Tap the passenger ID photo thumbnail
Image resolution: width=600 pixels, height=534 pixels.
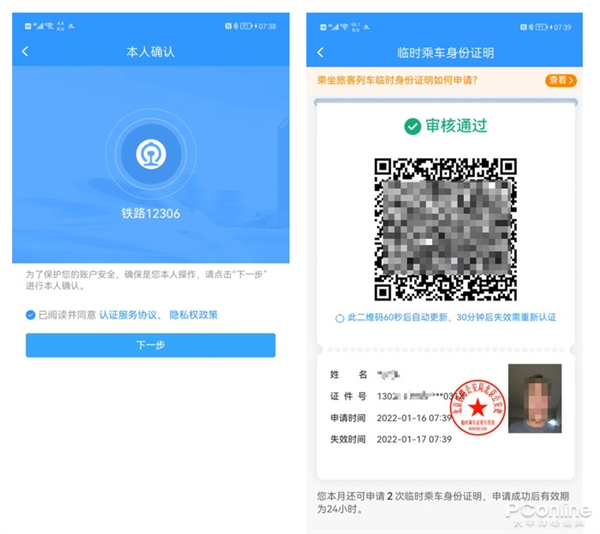pos(534,398)
